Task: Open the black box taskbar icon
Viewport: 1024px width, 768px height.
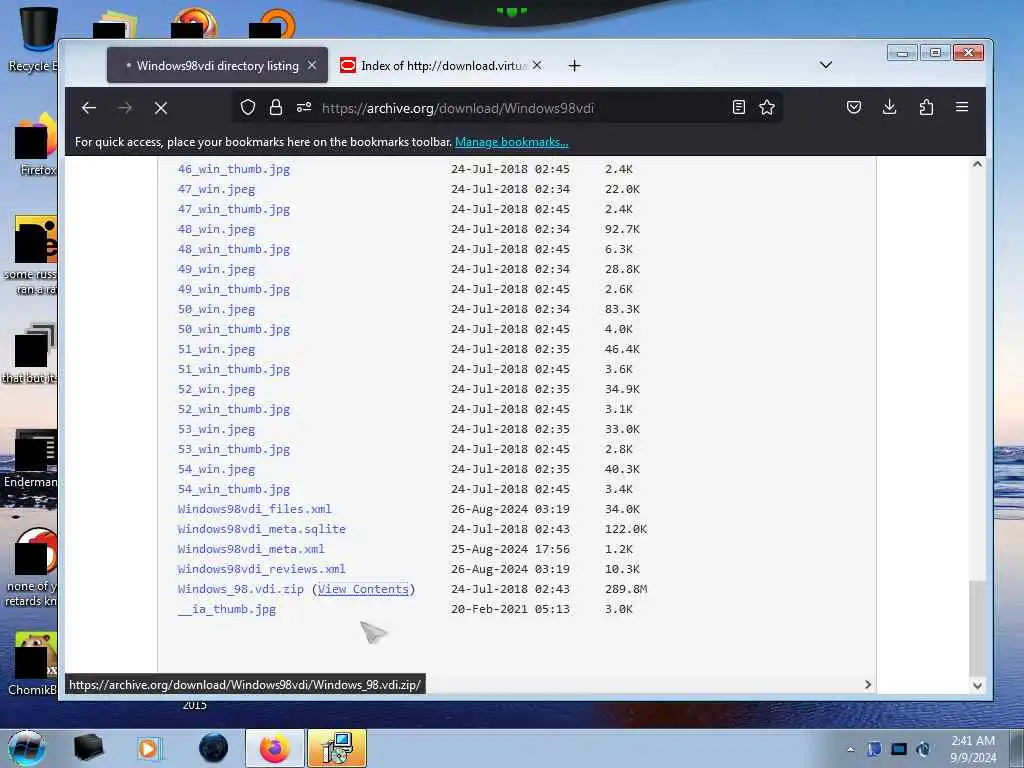Action: (x=89, y=748)
